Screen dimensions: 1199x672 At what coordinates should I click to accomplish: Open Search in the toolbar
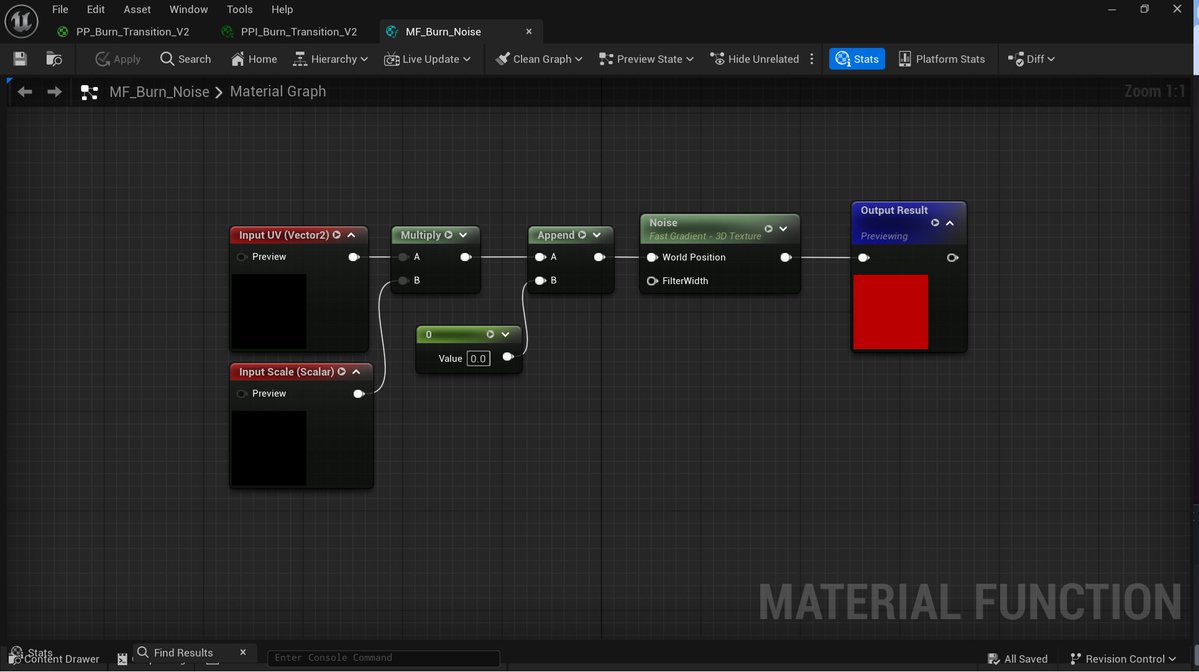coord(185,59)
